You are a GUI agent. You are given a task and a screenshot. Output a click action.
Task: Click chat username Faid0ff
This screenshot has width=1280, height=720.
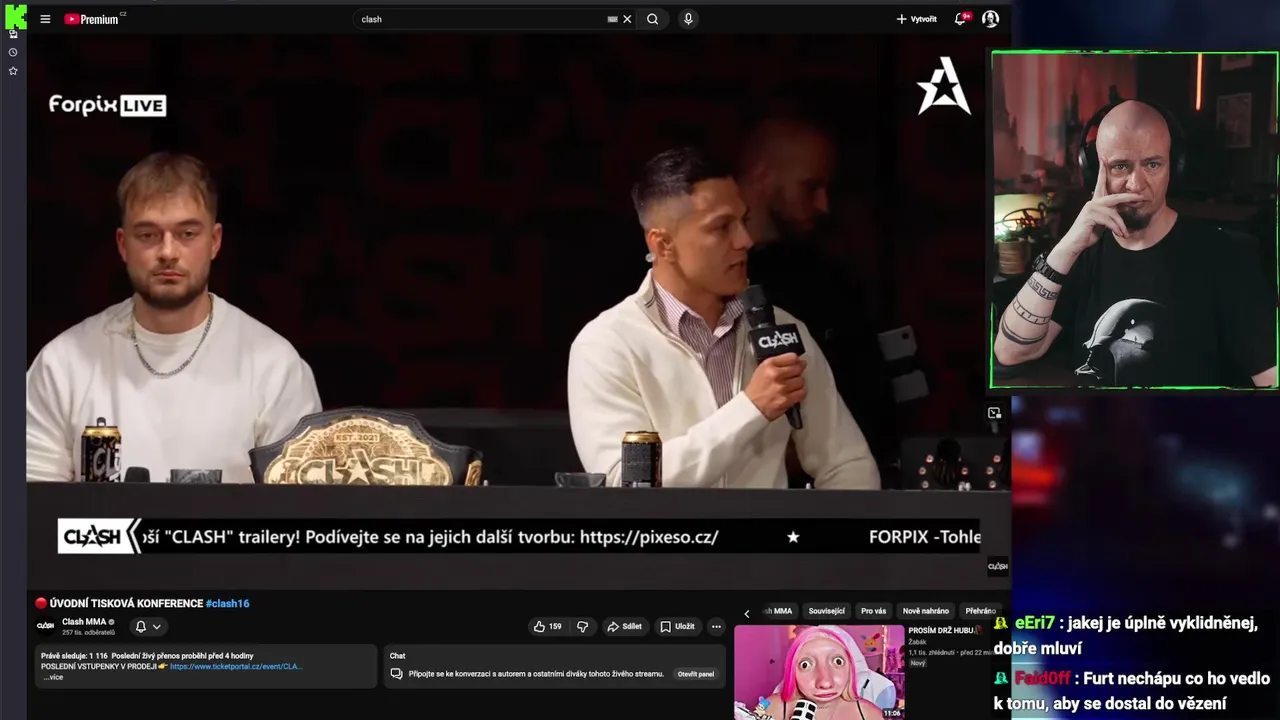pos(1043,679)
